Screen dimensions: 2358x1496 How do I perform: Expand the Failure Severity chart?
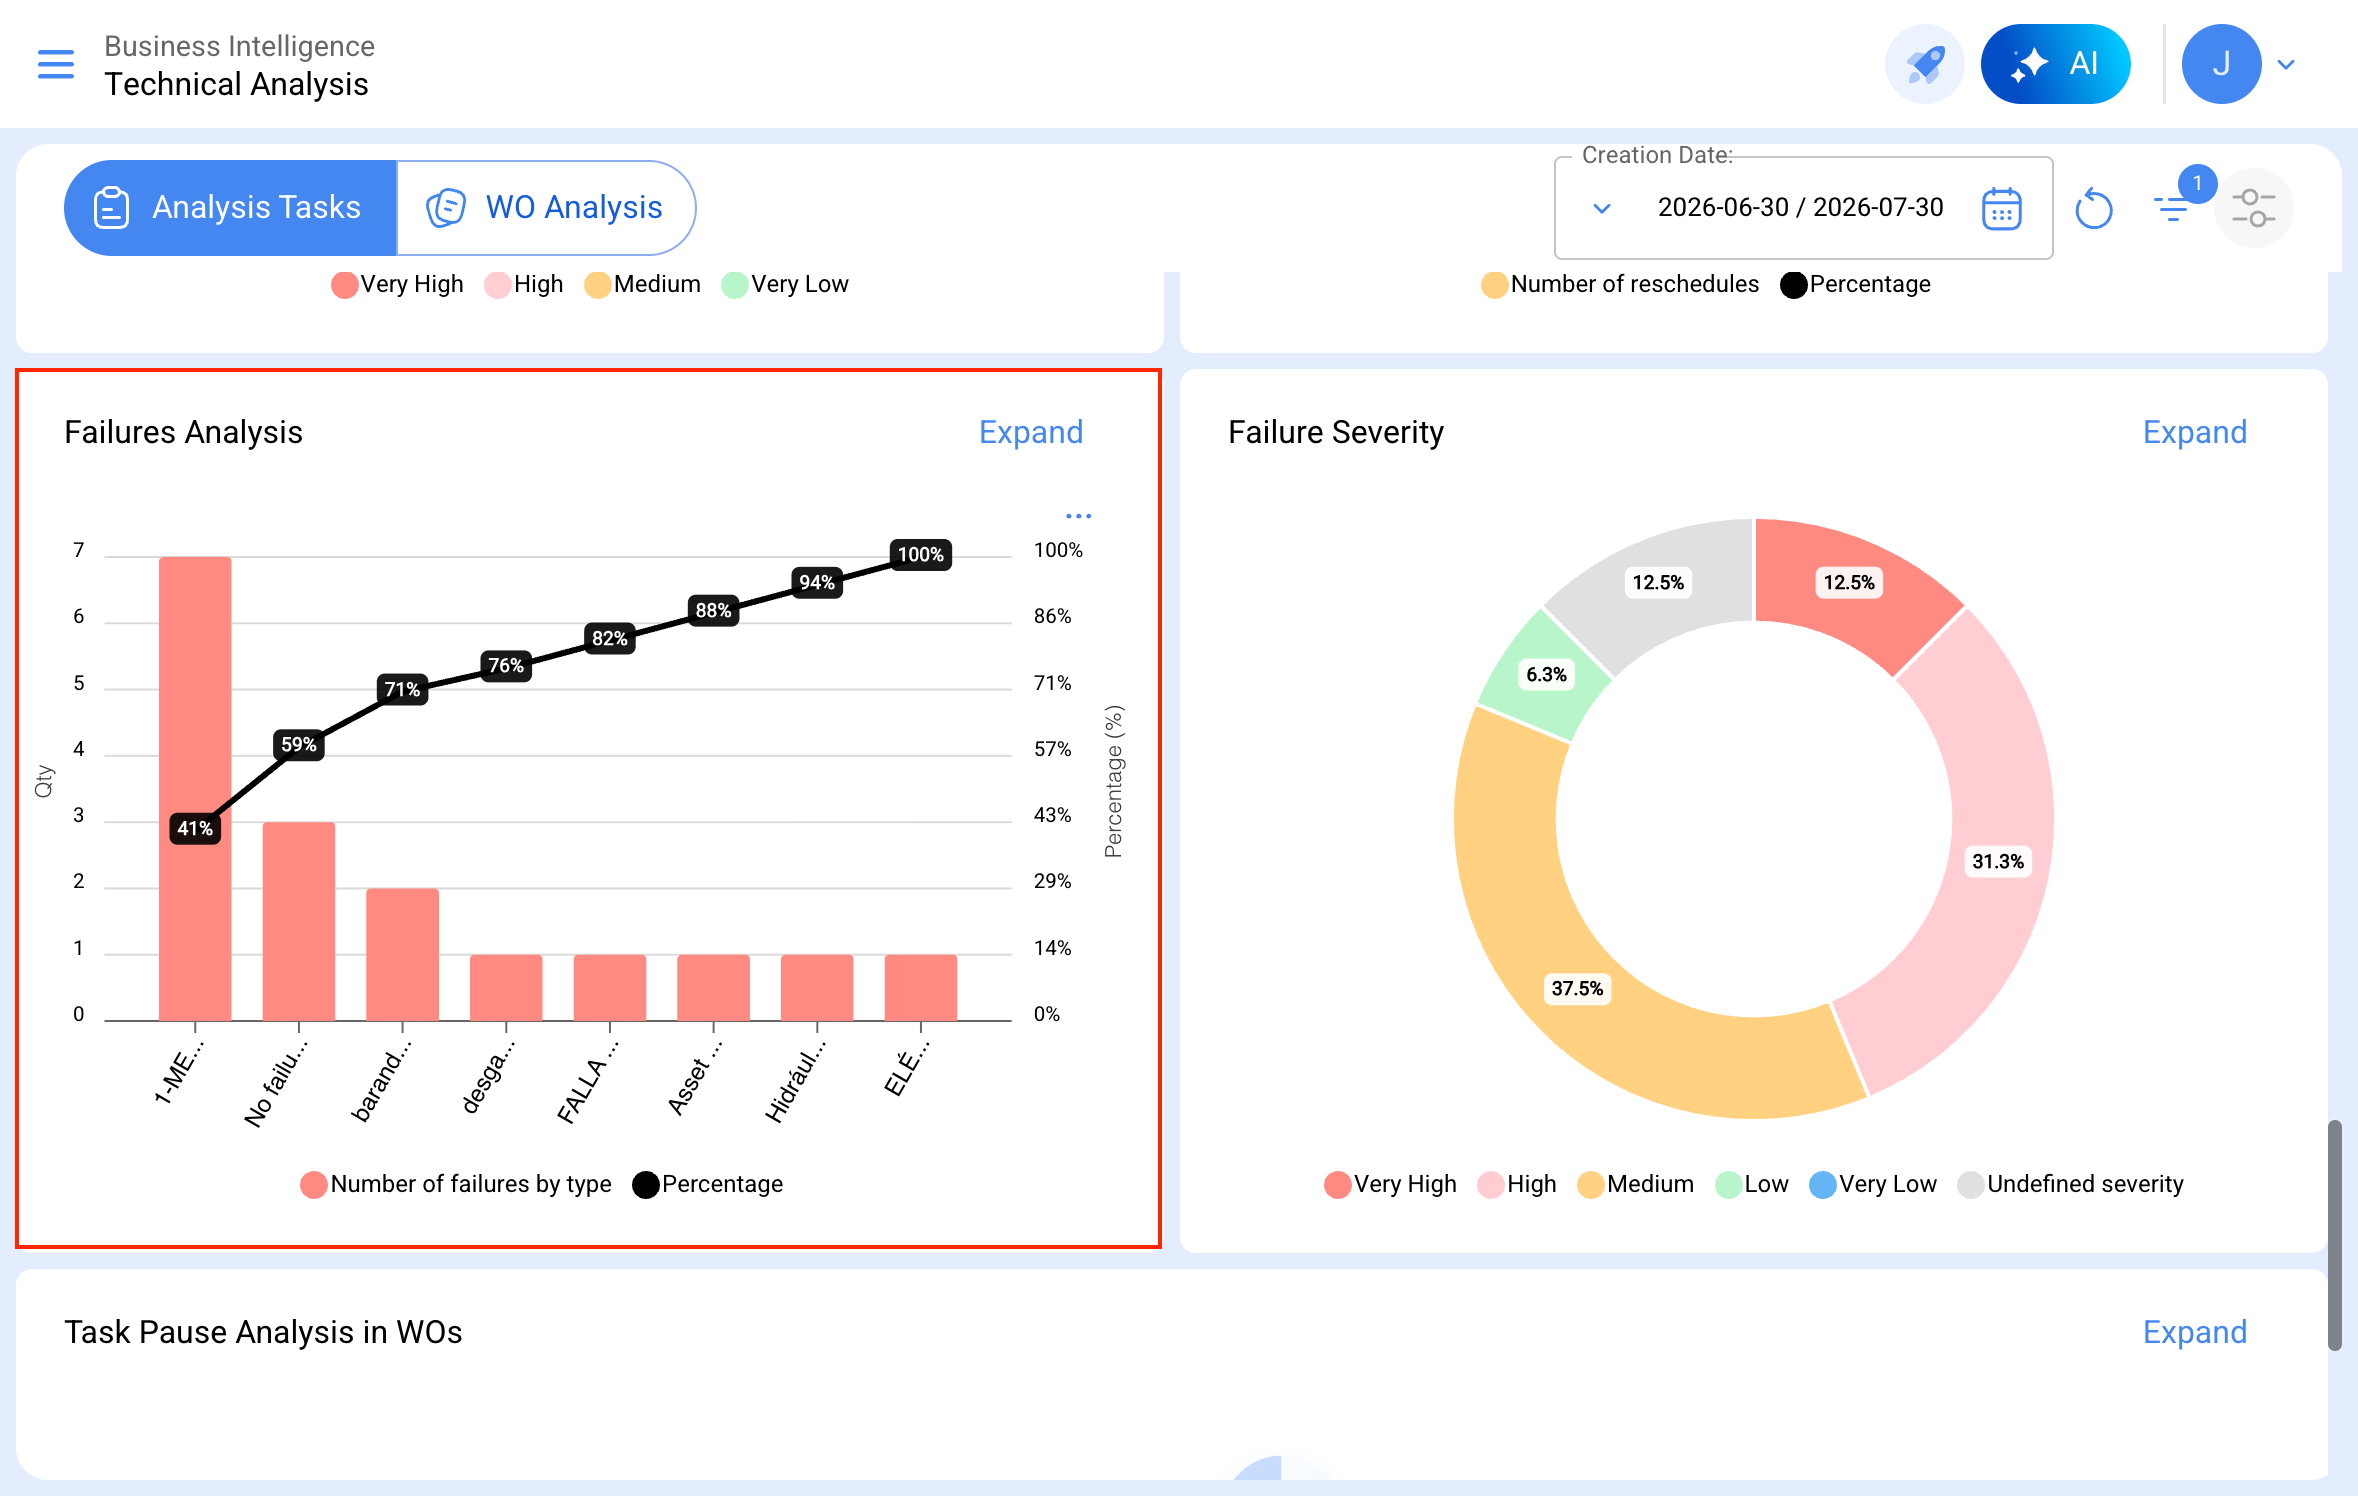2194,432
